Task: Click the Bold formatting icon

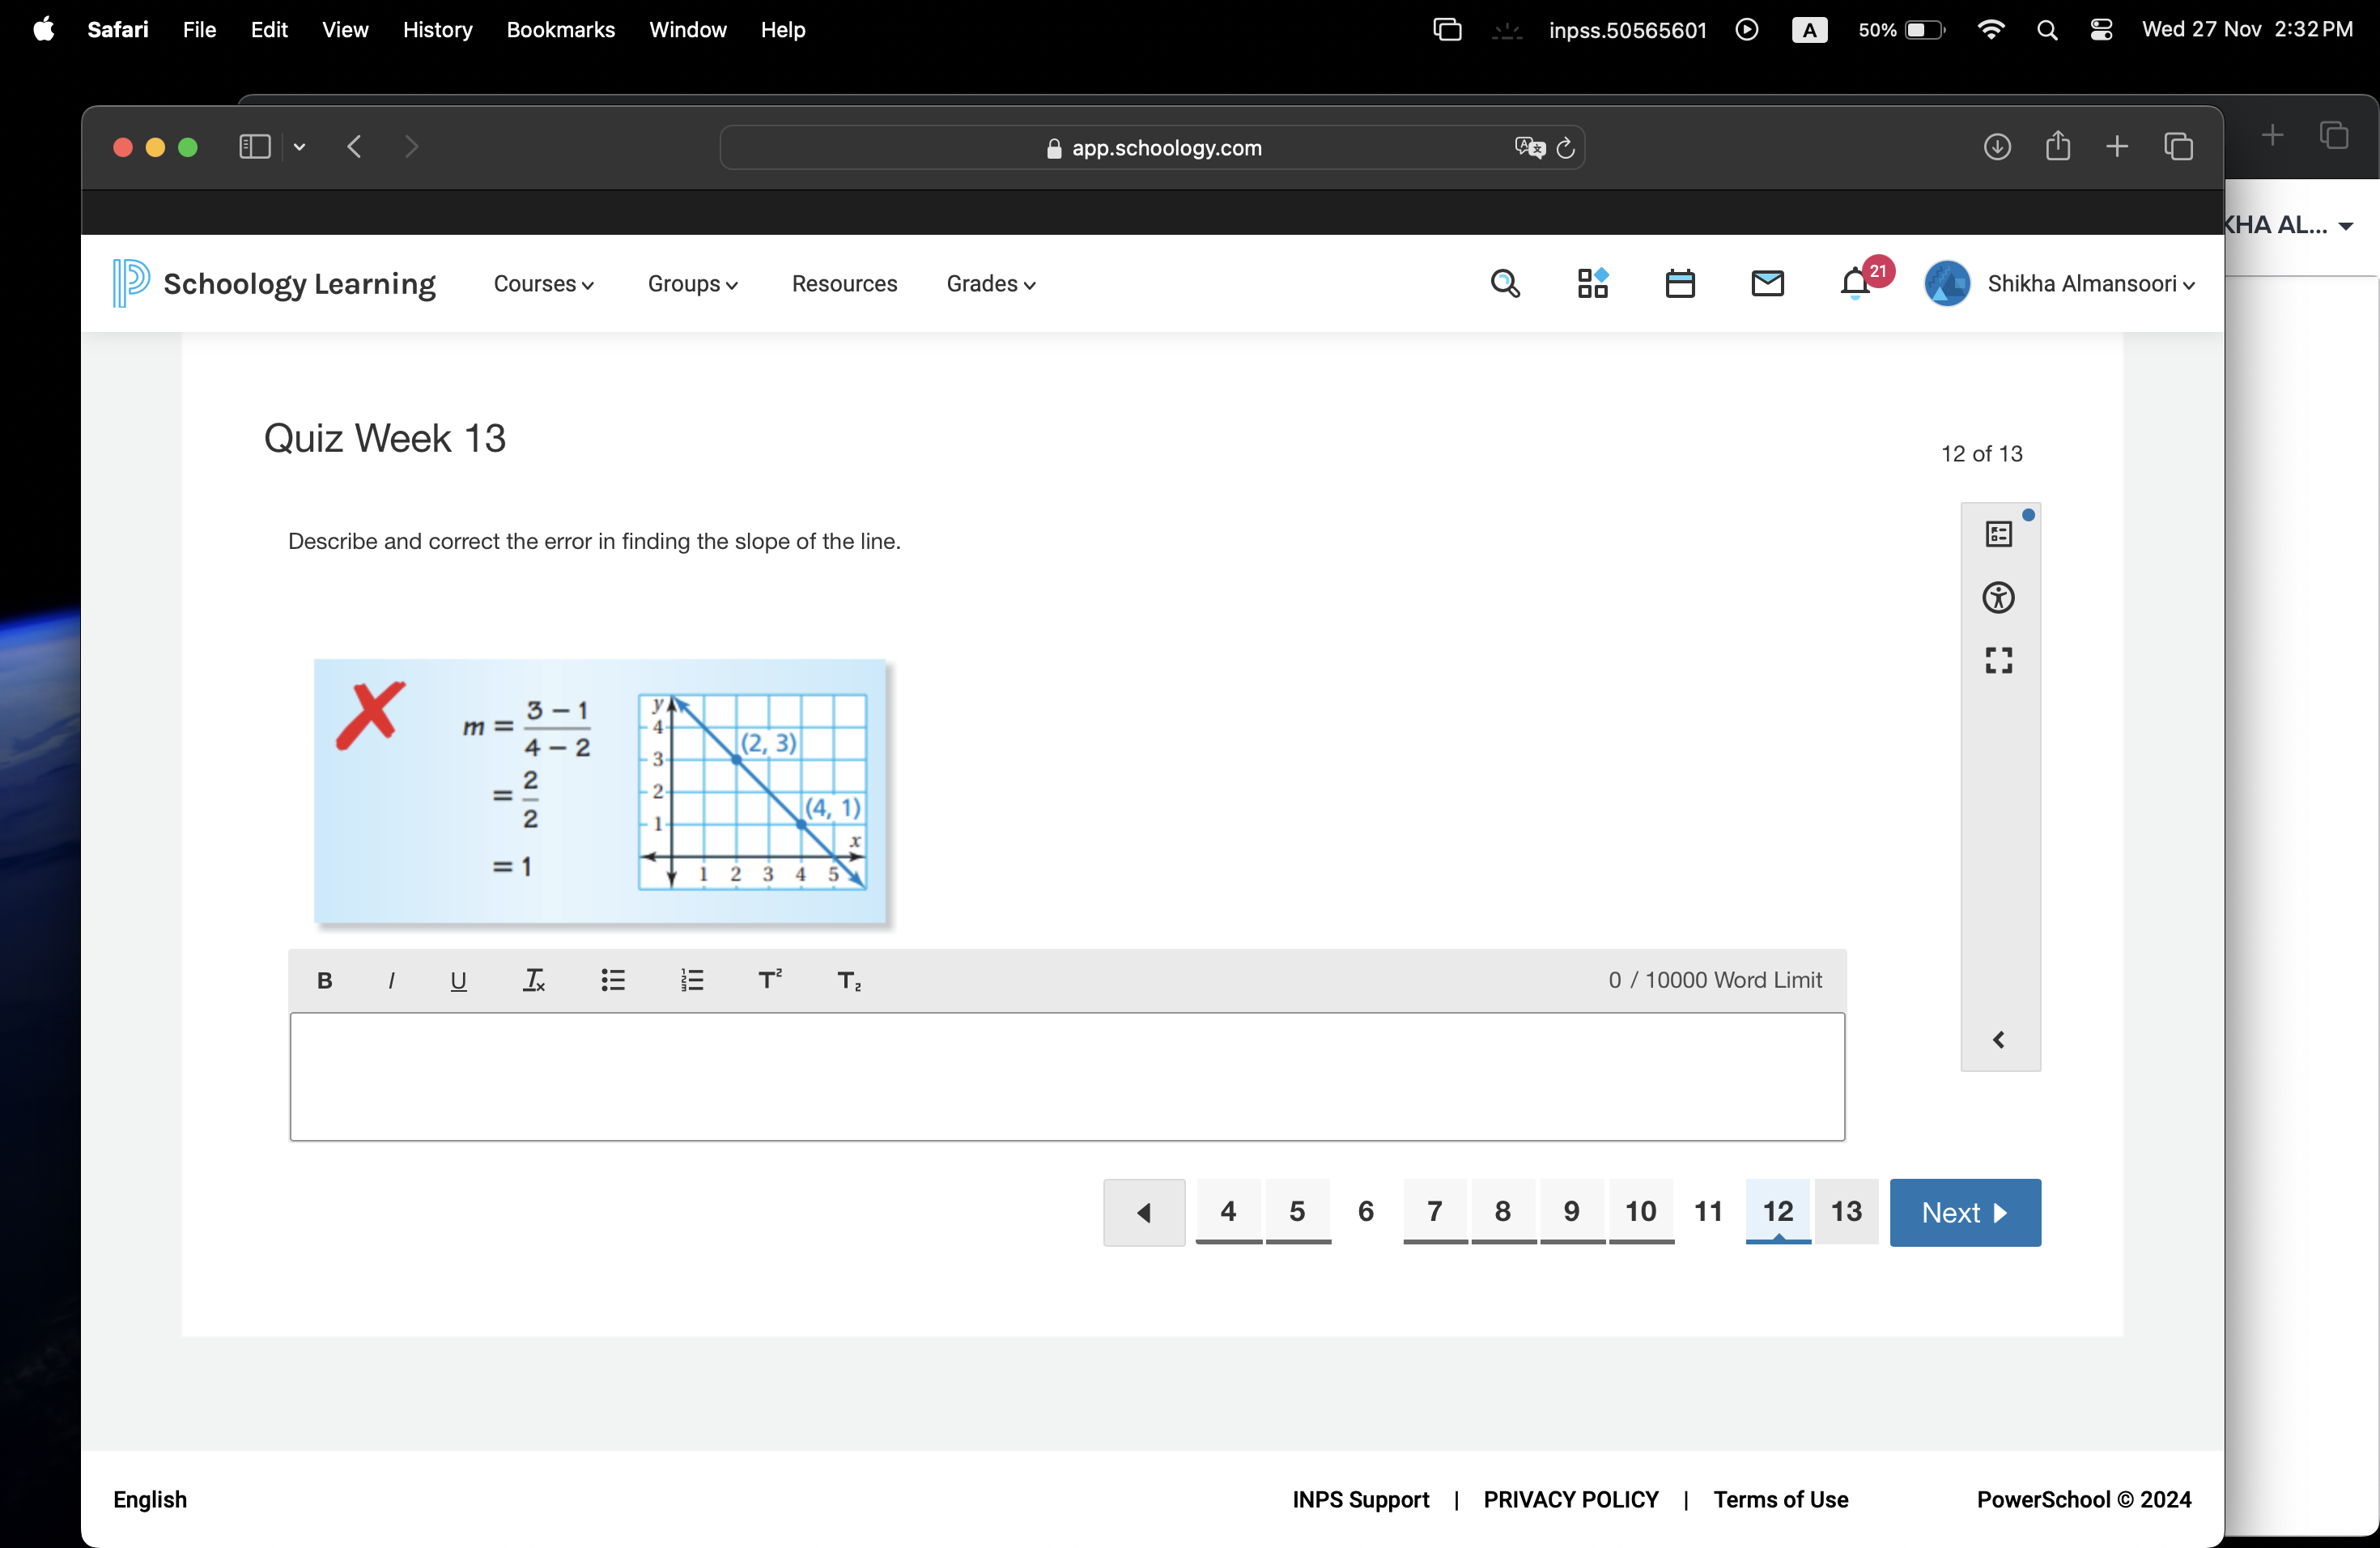Action: click(325, 979)
